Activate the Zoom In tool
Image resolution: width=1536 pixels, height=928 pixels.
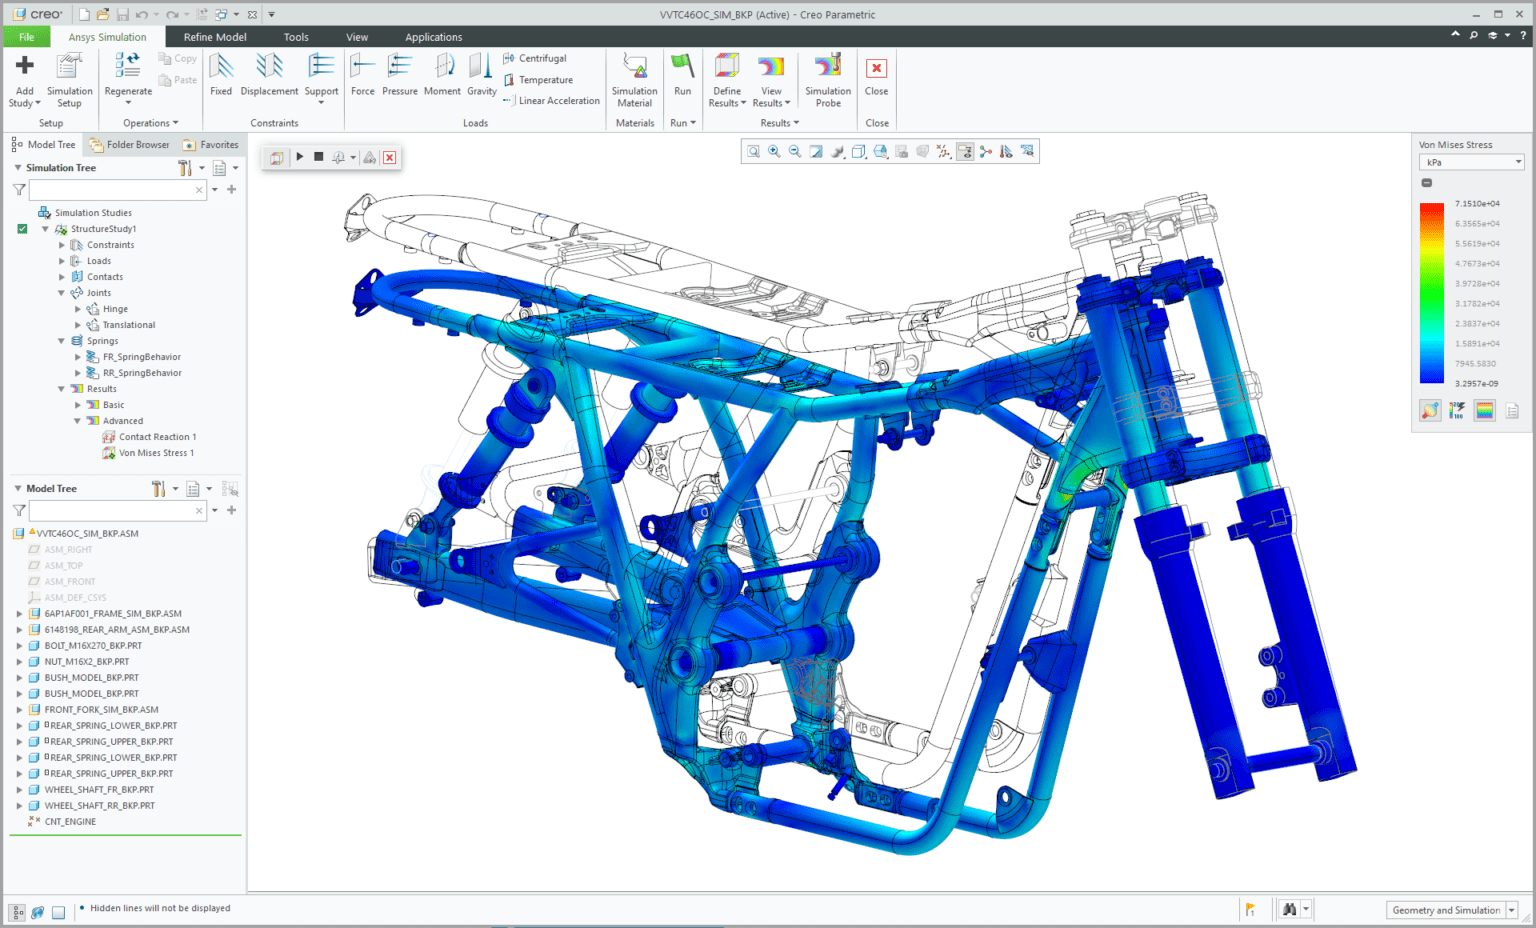point(774,151)
